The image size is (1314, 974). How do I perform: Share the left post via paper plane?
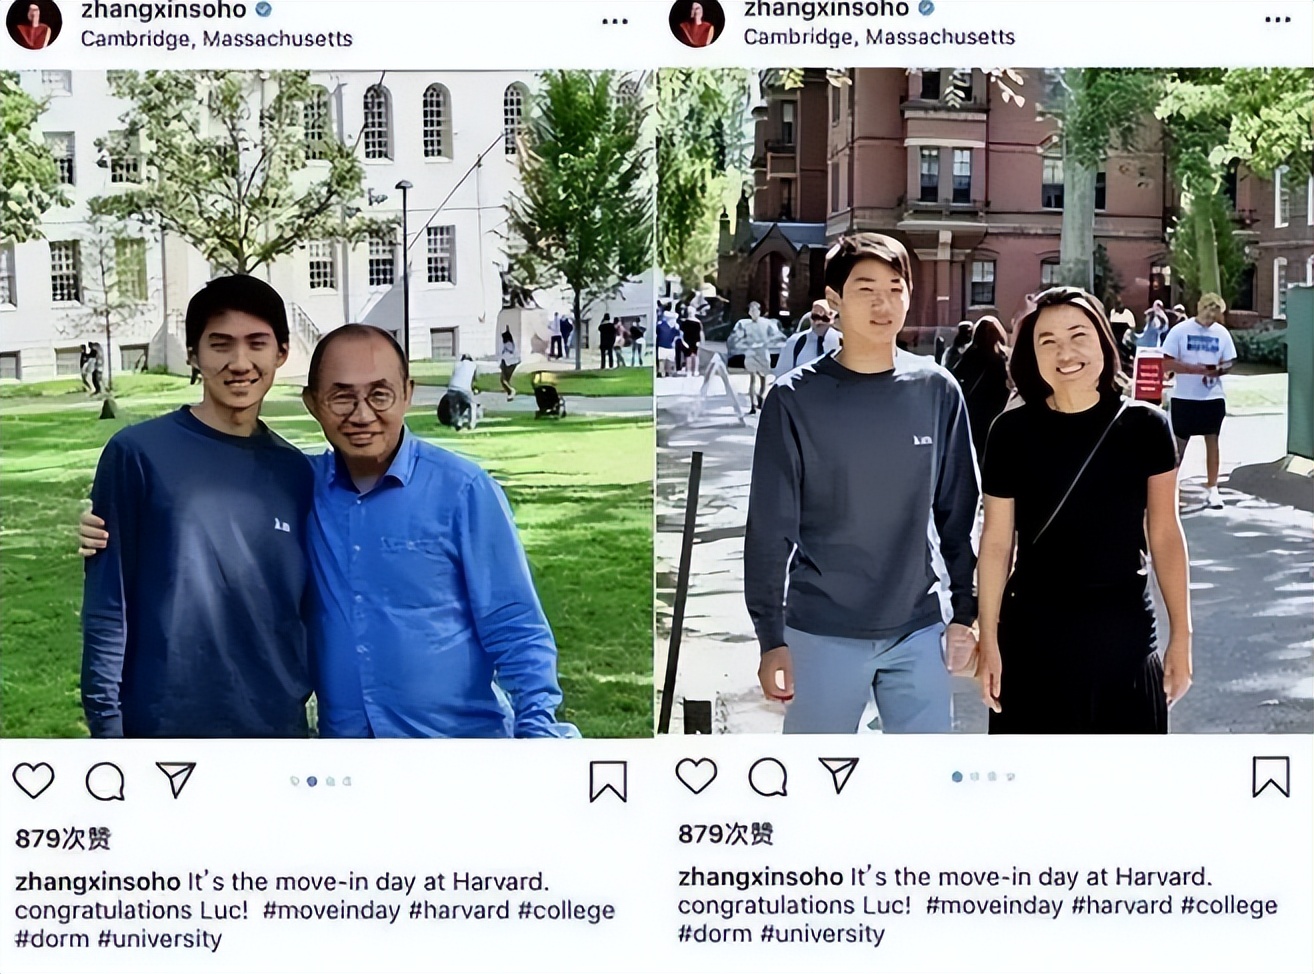pyautogui.click(x=176, y=779)
